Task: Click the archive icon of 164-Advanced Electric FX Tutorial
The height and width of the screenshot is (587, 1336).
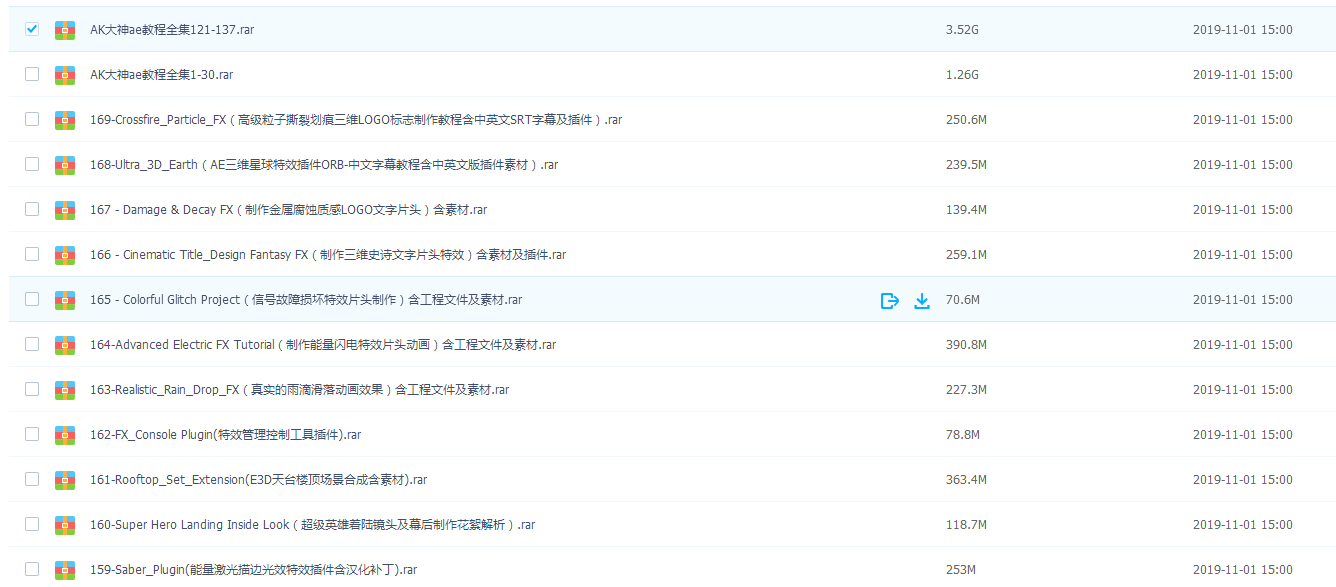Action: pos(65,345)
